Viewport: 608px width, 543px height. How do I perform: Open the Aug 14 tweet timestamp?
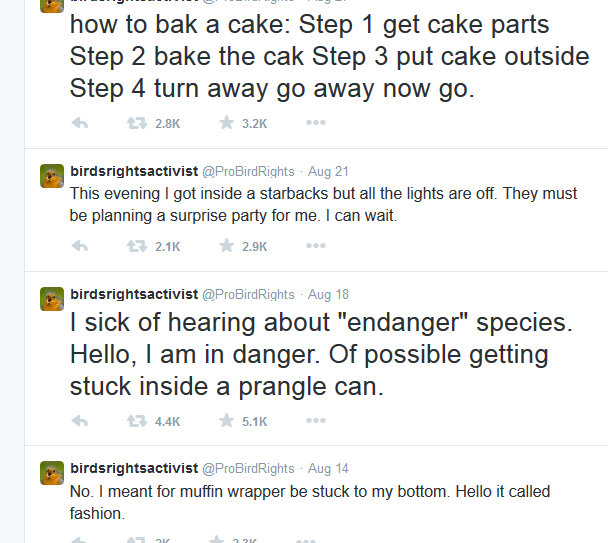coord(328,468)
